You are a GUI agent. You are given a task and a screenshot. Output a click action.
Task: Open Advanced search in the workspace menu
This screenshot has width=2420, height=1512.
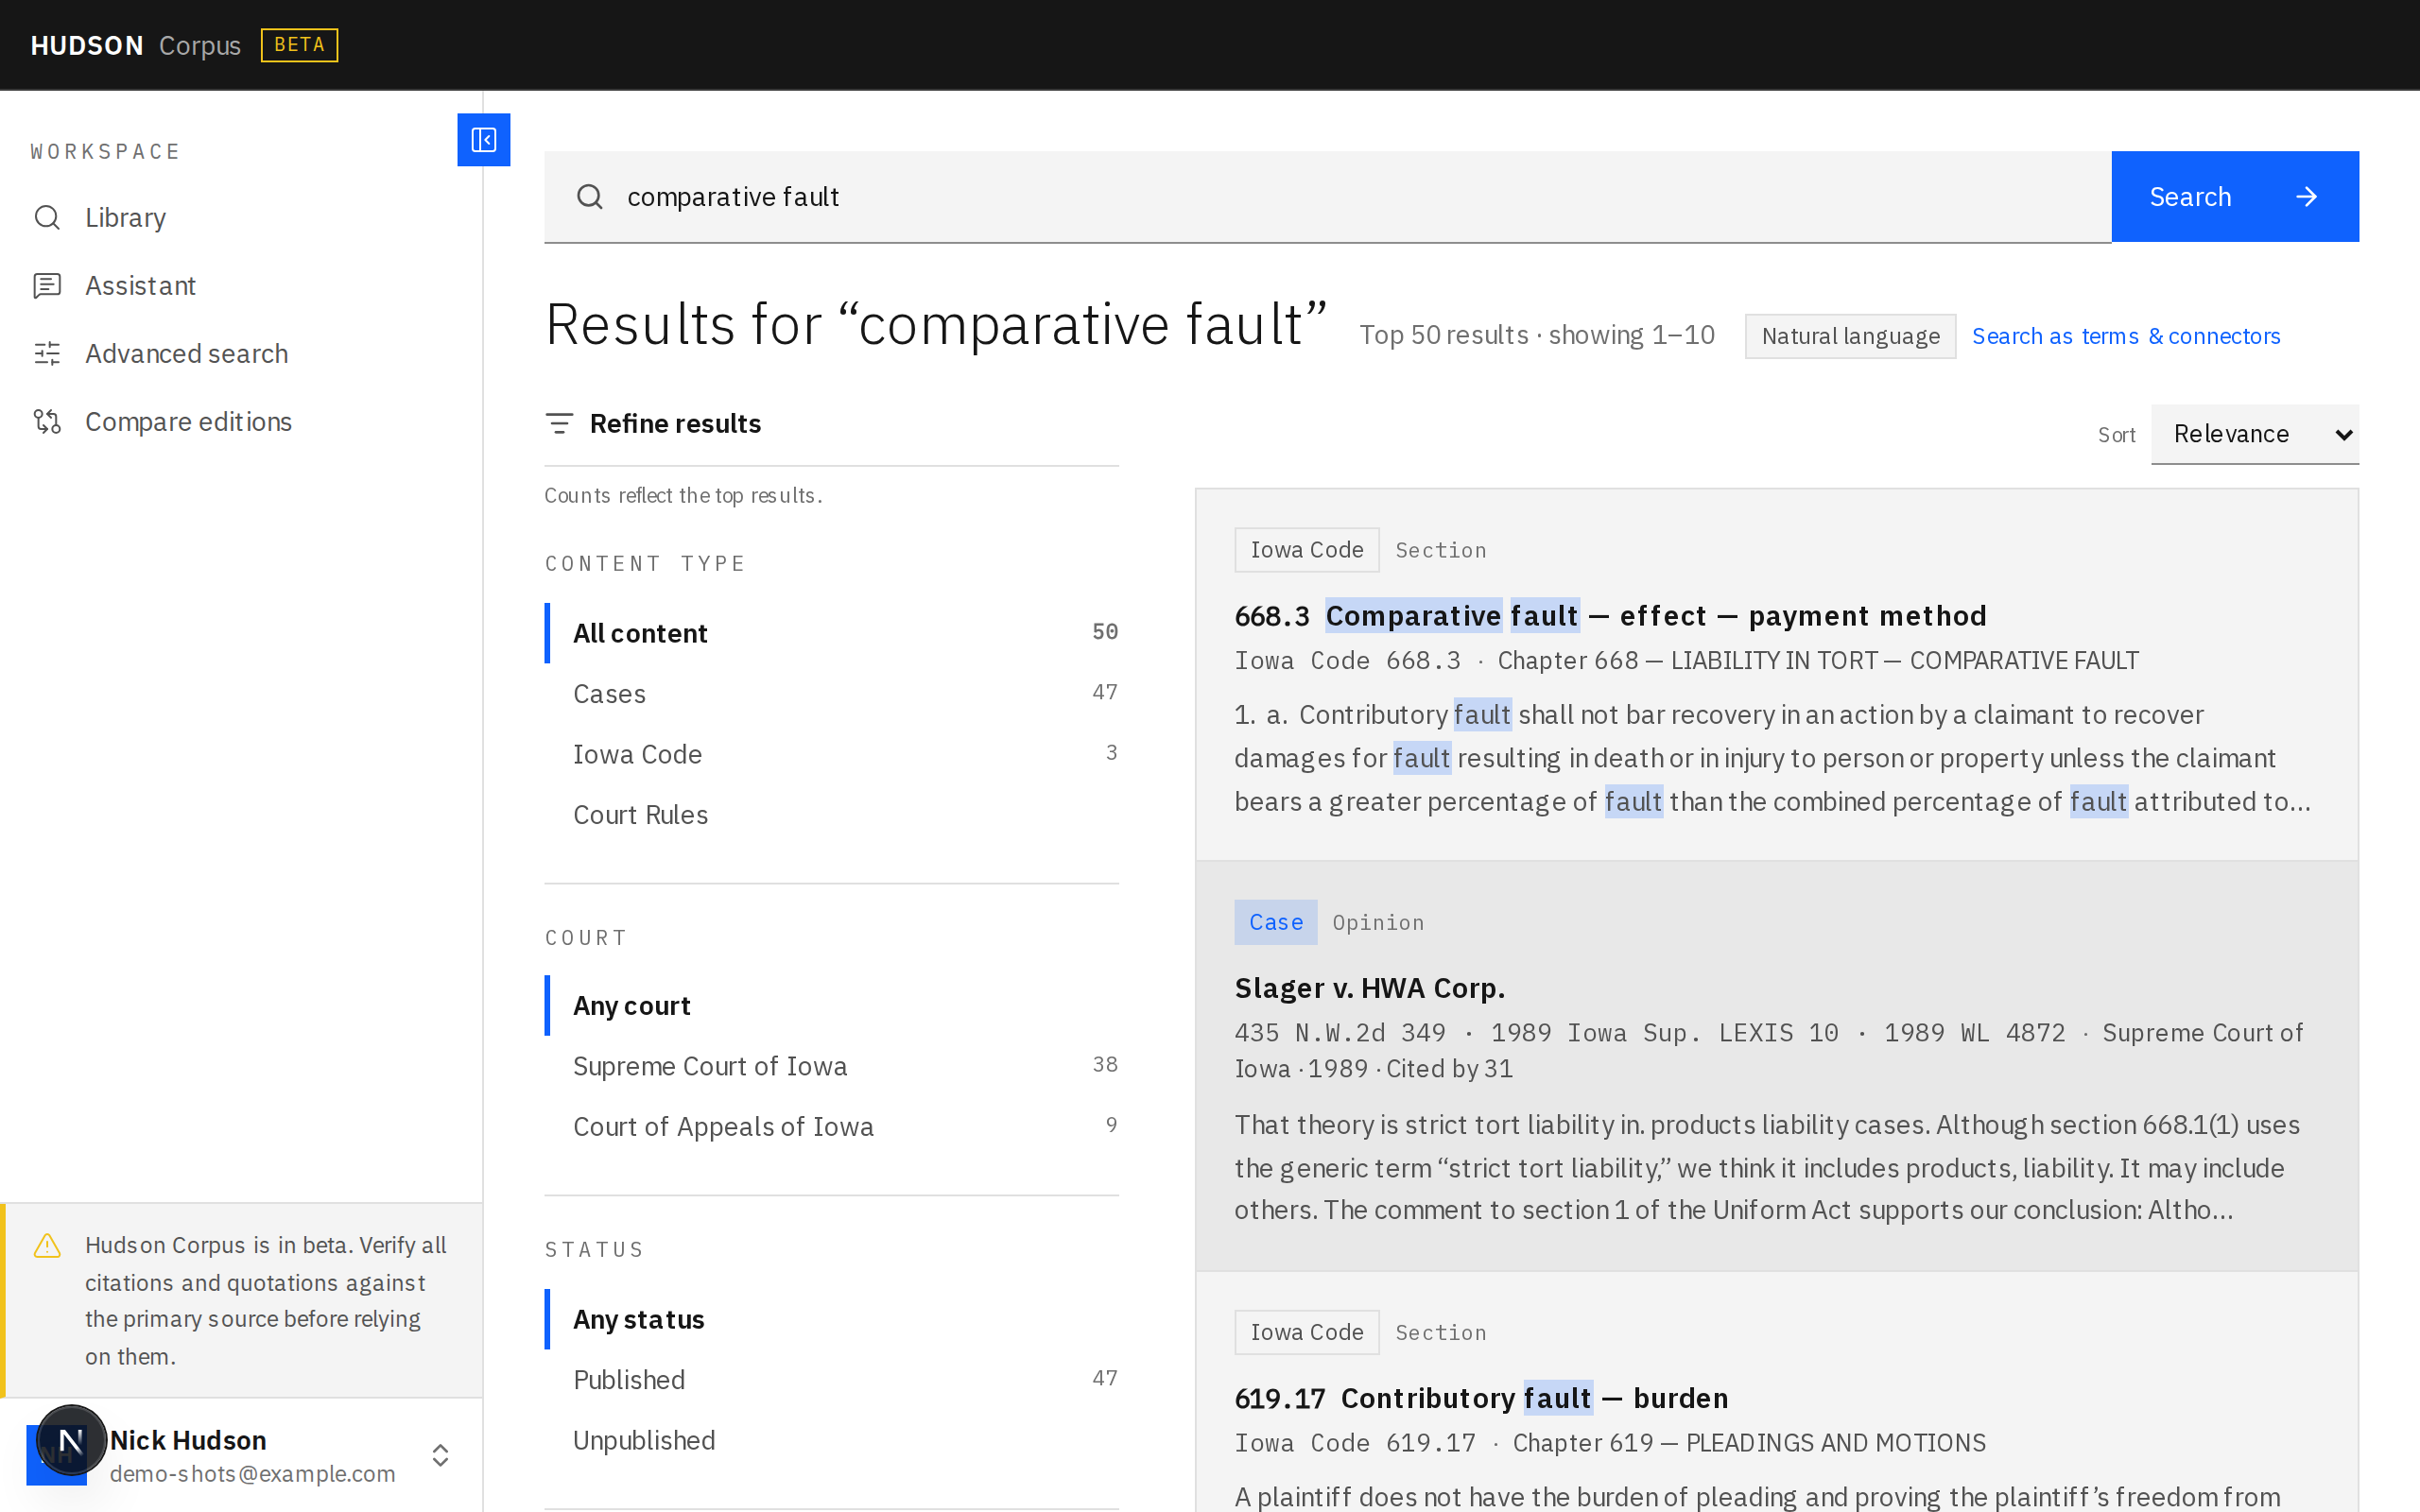pos(241,353)
